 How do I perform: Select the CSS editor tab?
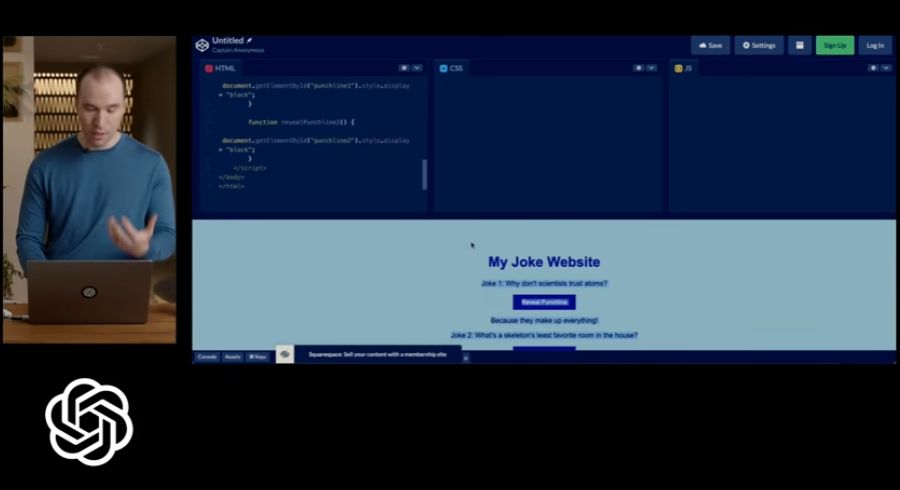coord(451,68)
